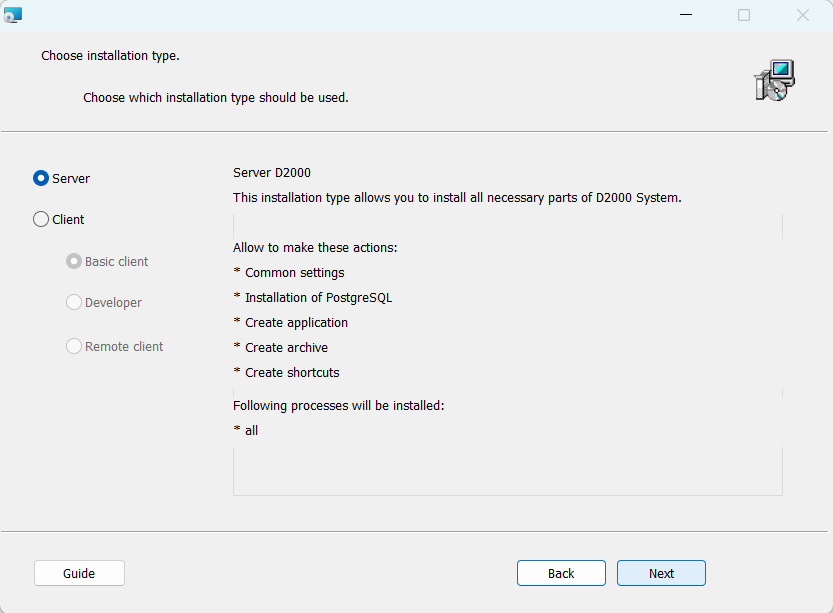The width and height of the screenshot is (833, 613).
Task: Select the Client installation type
Action: tap(41, 219)
